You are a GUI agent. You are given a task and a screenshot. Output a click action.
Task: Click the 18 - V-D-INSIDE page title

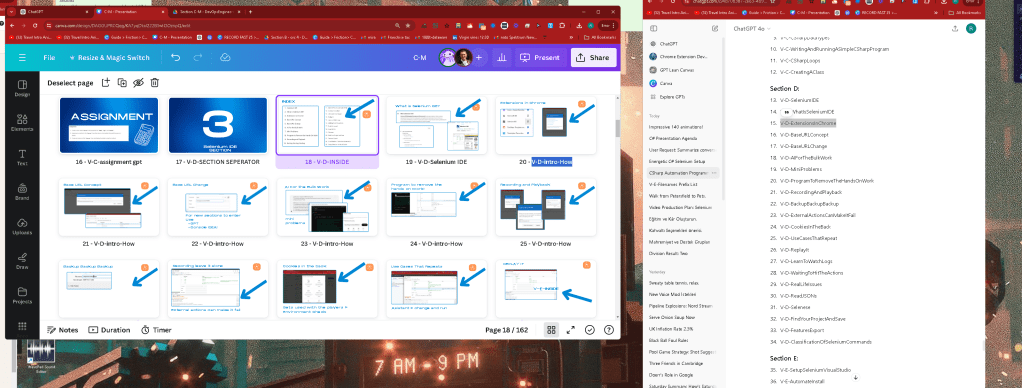327,162
